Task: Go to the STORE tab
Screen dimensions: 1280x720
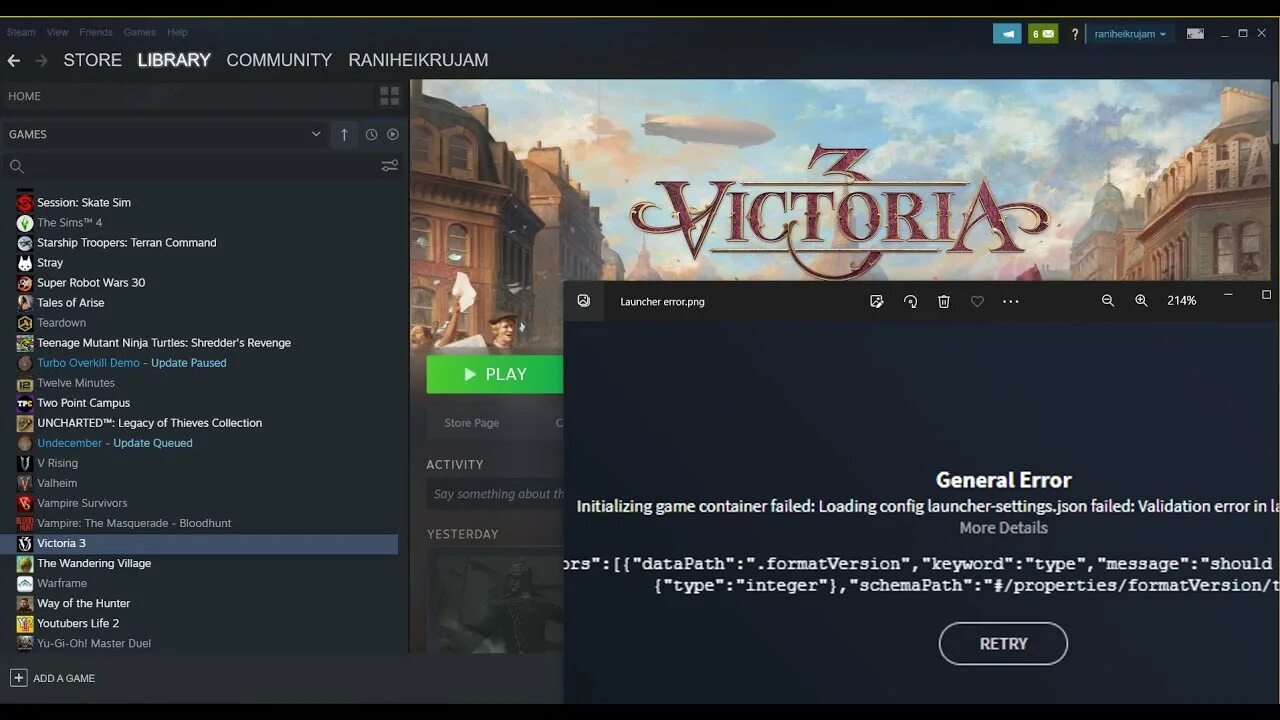Action: (92, 60)
